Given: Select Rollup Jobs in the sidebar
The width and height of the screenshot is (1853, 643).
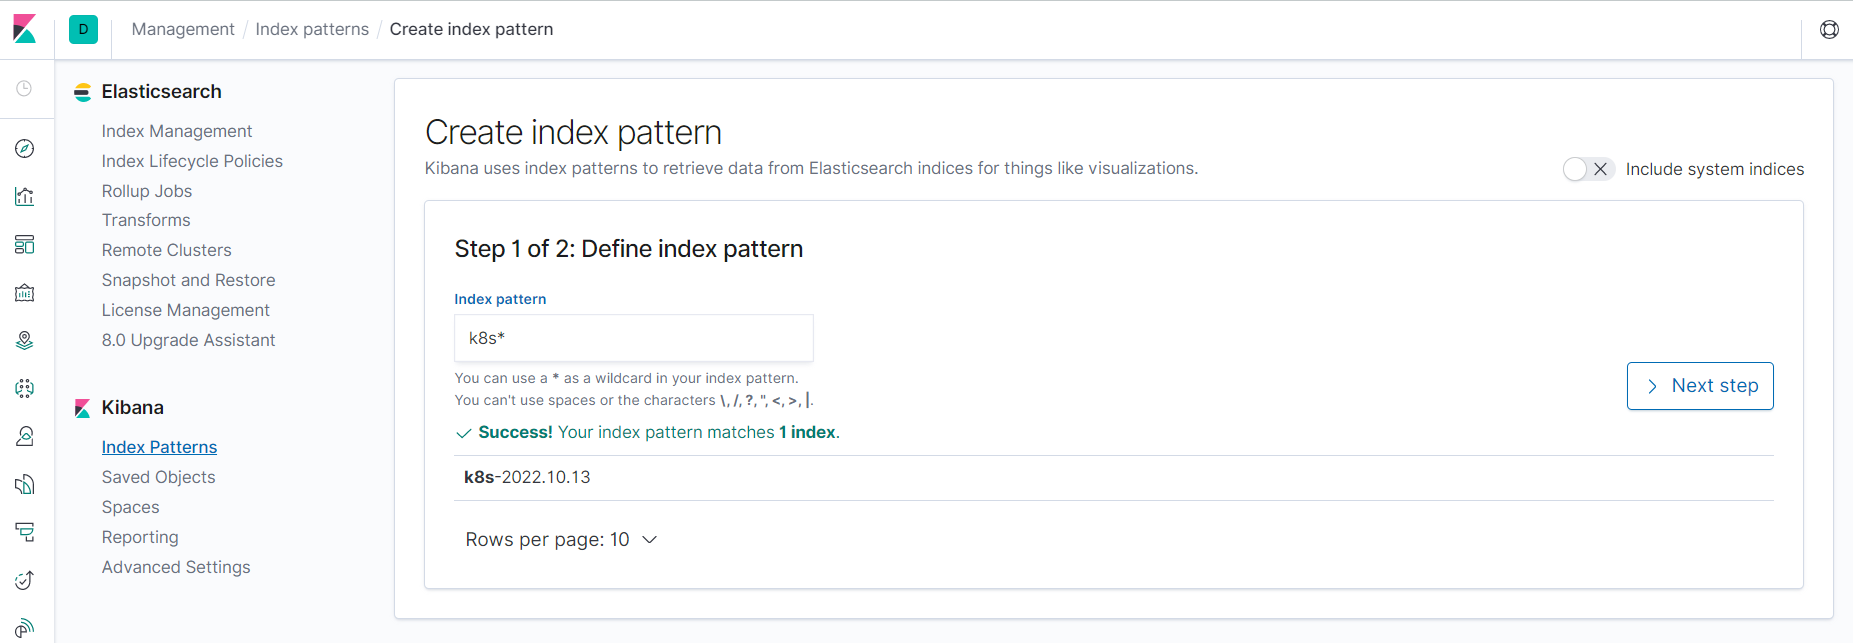Looking at the screenshot, I should pos(147,191).
